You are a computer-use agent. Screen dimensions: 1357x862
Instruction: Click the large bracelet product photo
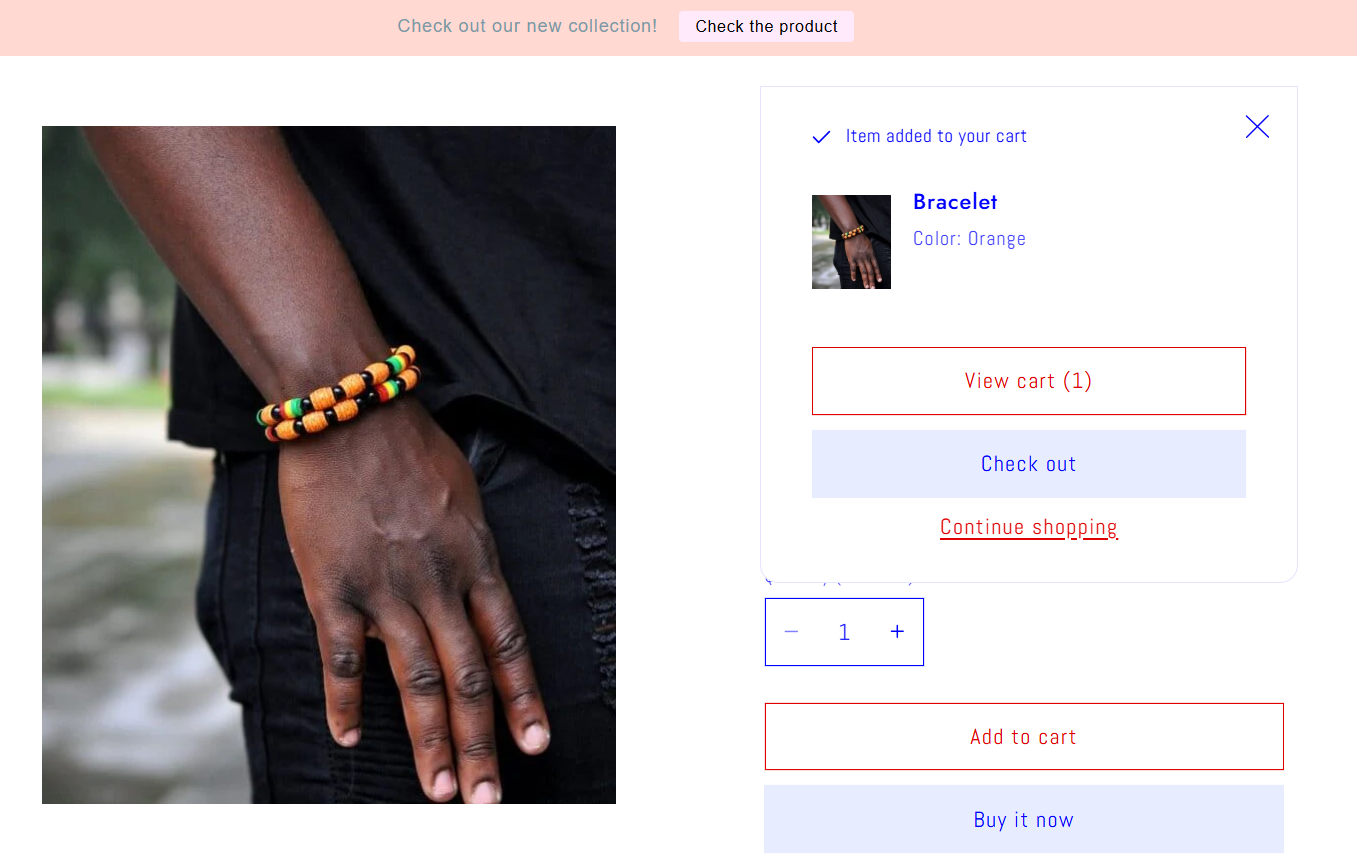(x=329, y=465)
